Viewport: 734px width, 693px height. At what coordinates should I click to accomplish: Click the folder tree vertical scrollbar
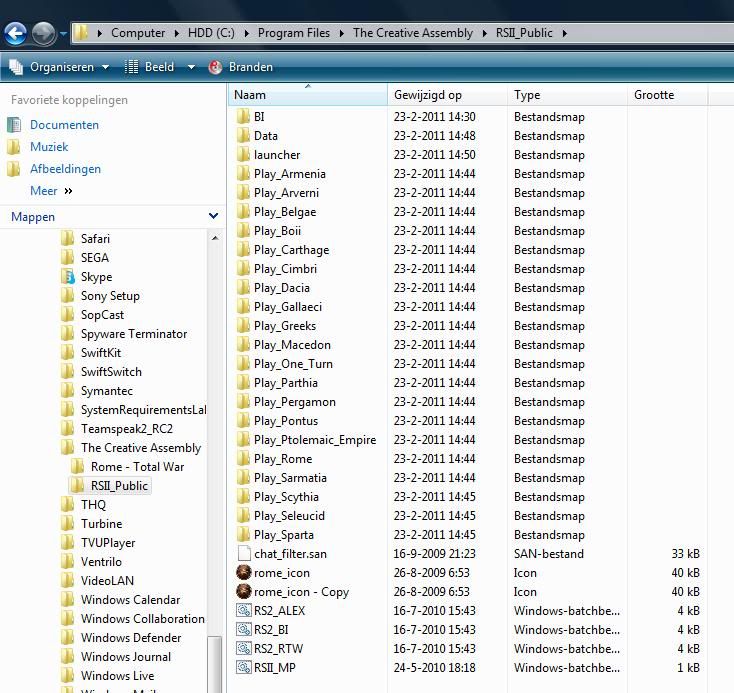point(216,450)
